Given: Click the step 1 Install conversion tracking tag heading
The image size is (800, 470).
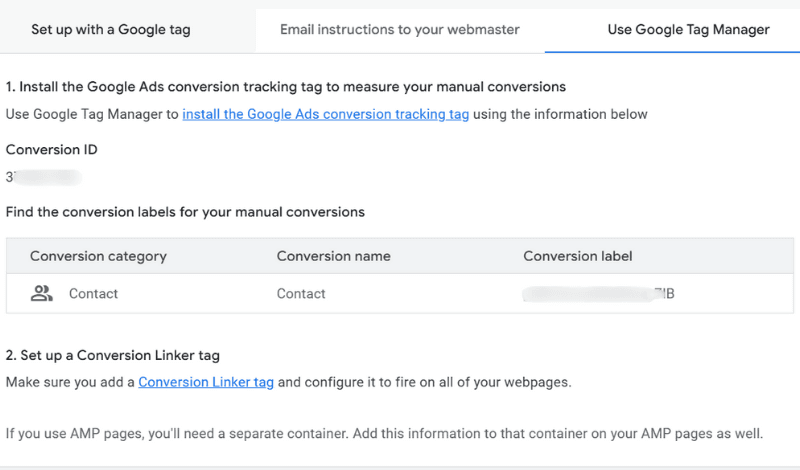Looking at the screenshot, I should coord(286,87).
